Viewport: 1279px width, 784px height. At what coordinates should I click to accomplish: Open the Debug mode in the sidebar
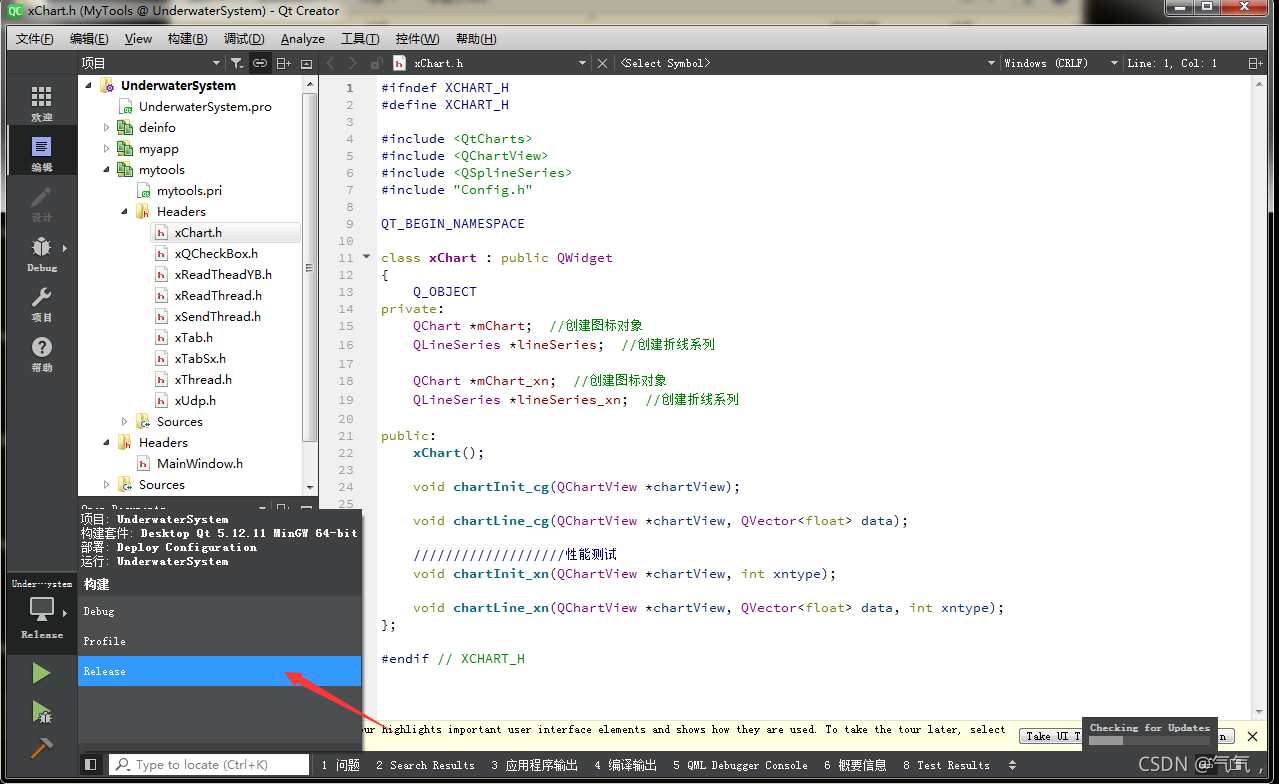coord(41,252)
